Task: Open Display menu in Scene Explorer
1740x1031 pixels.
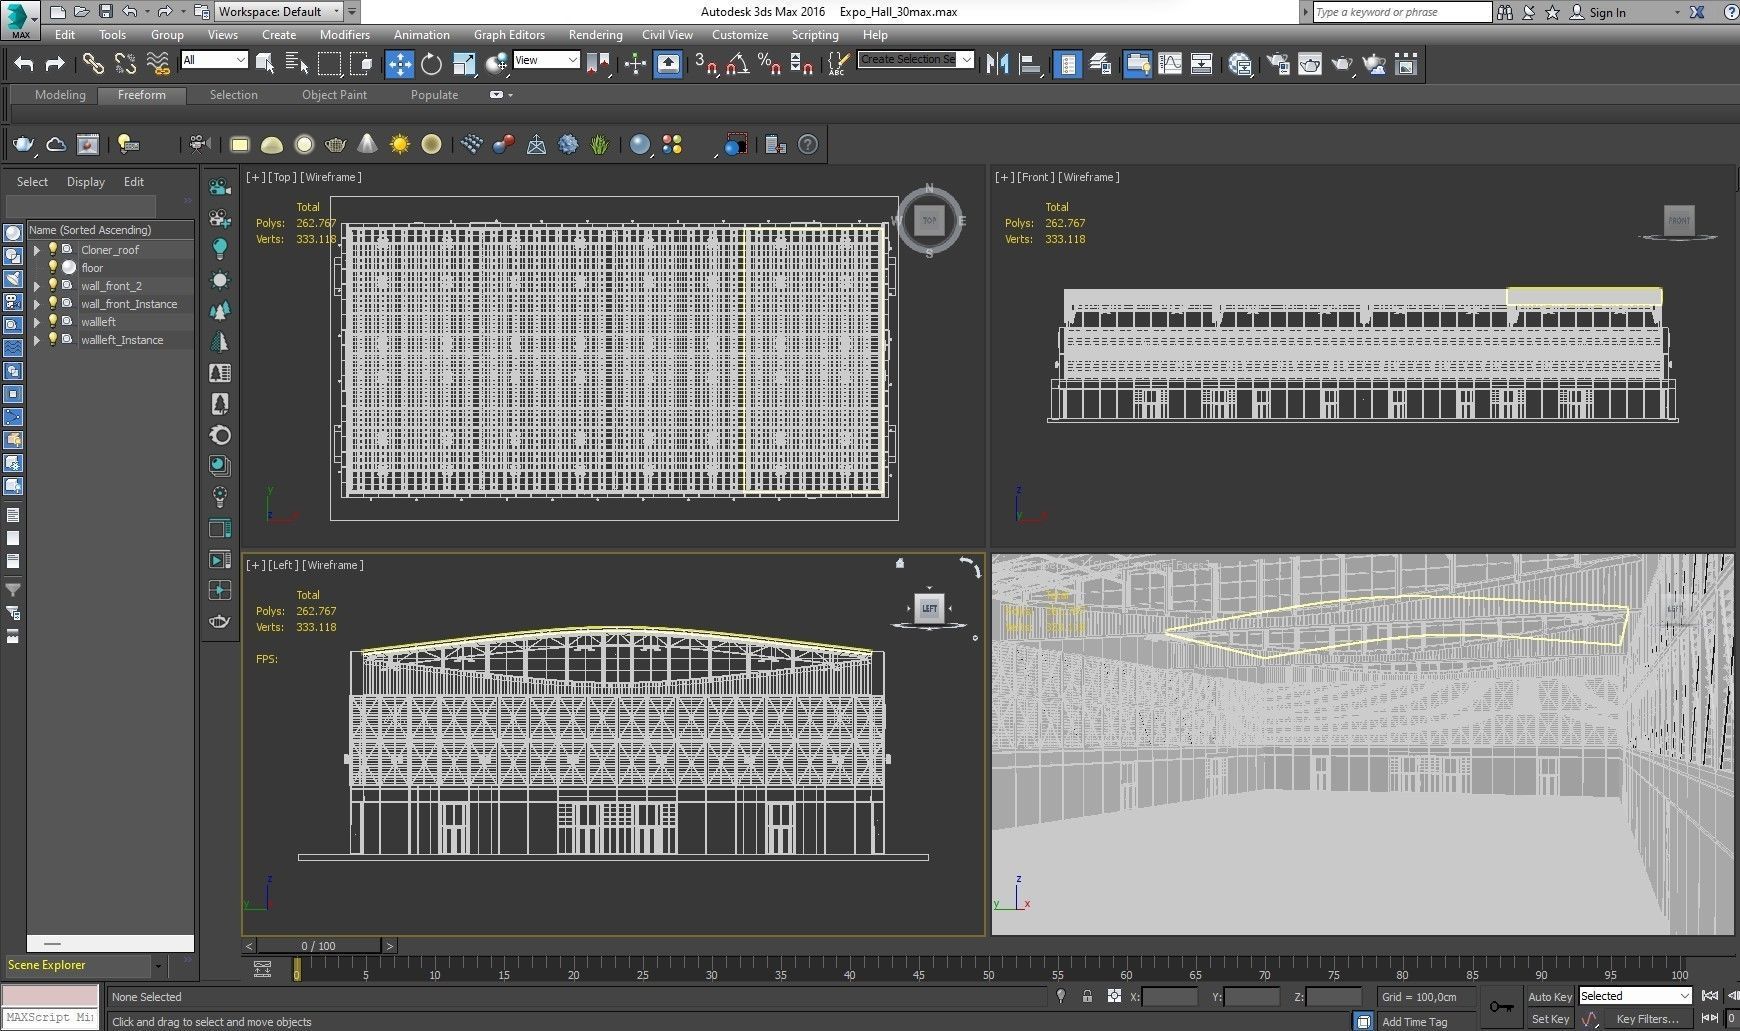Action: [x=86, y=182]
